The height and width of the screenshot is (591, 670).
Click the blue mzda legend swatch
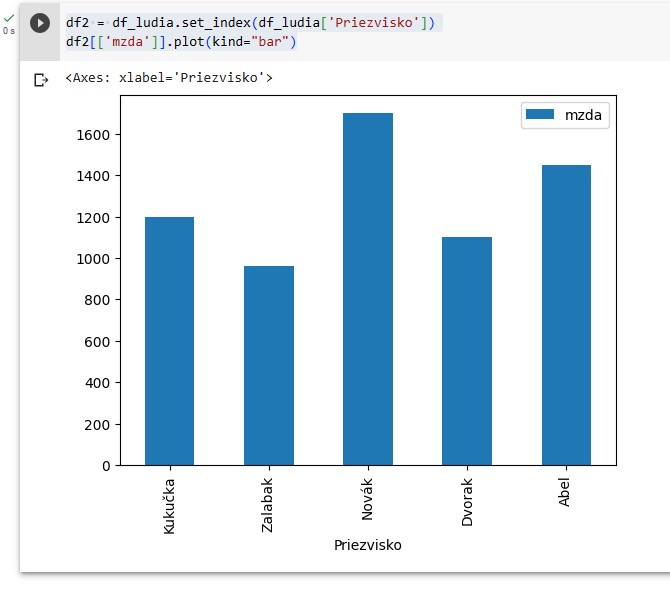point(540,115)
